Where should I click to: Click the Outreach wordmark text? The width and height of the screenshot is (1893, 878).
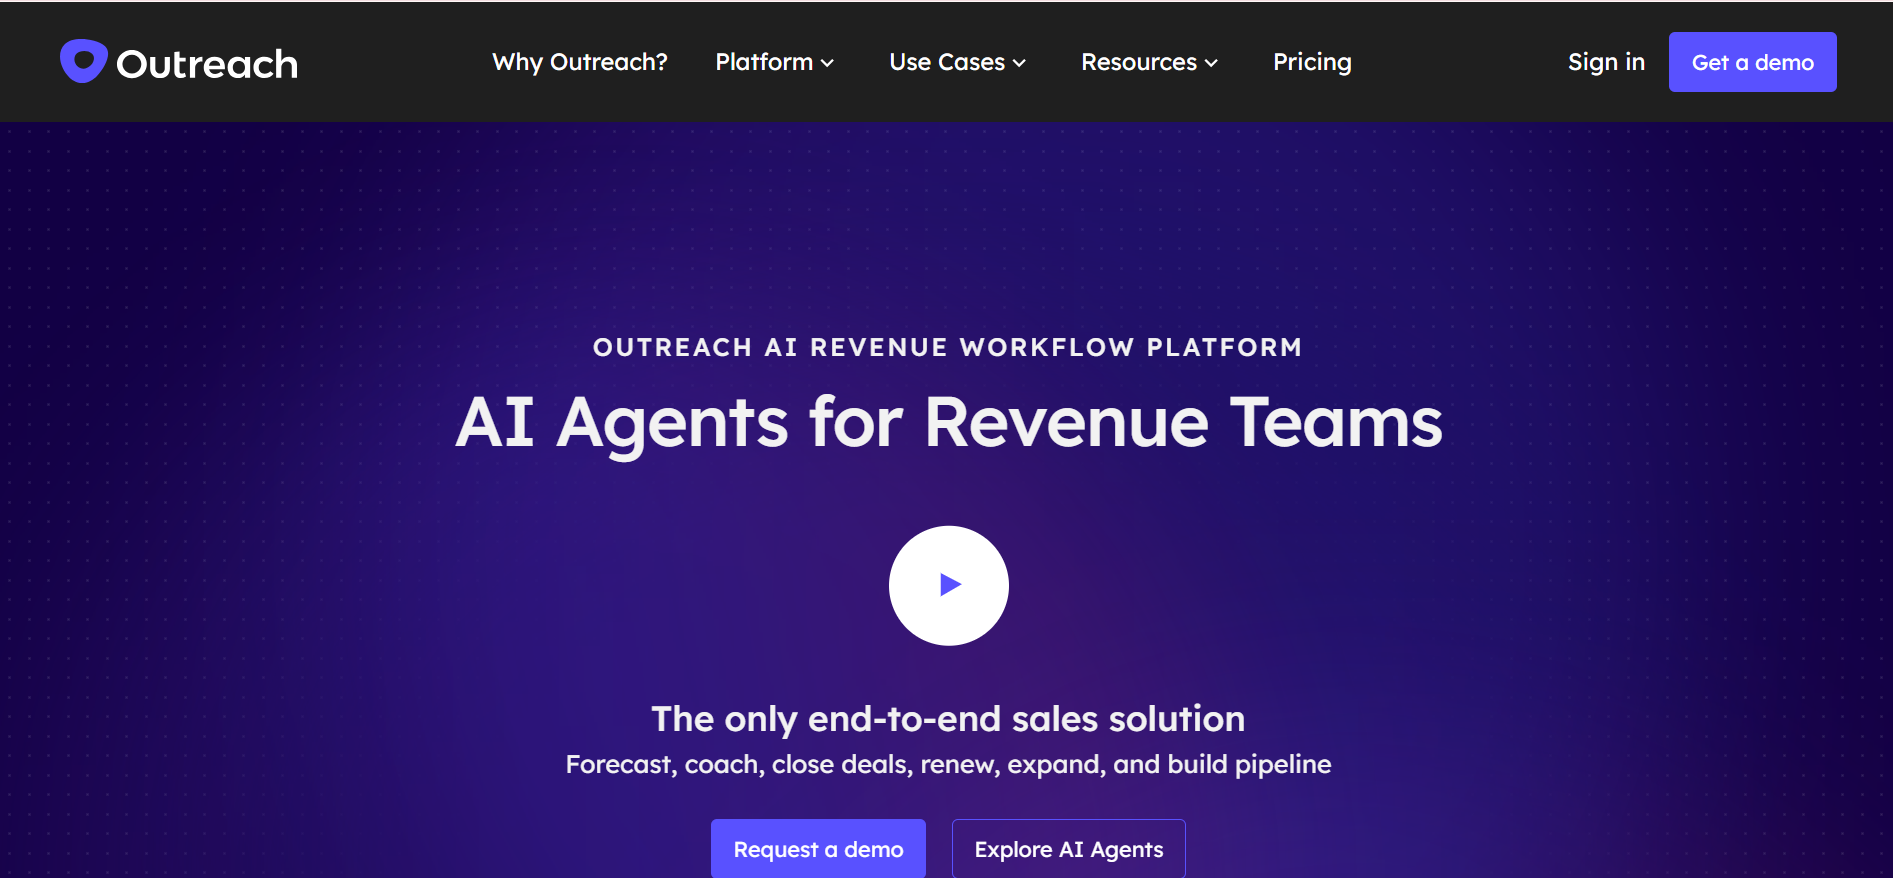(x=207, y=64)
